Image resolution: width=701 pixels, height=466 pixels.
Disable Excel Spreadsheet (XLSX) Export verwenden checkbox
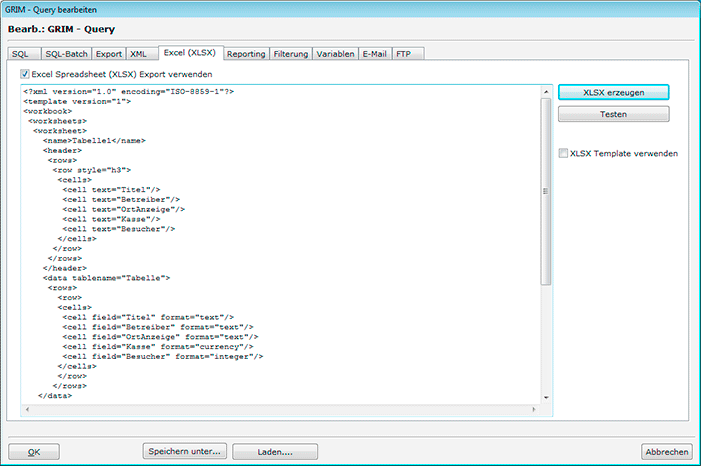[x=25, y=74]
